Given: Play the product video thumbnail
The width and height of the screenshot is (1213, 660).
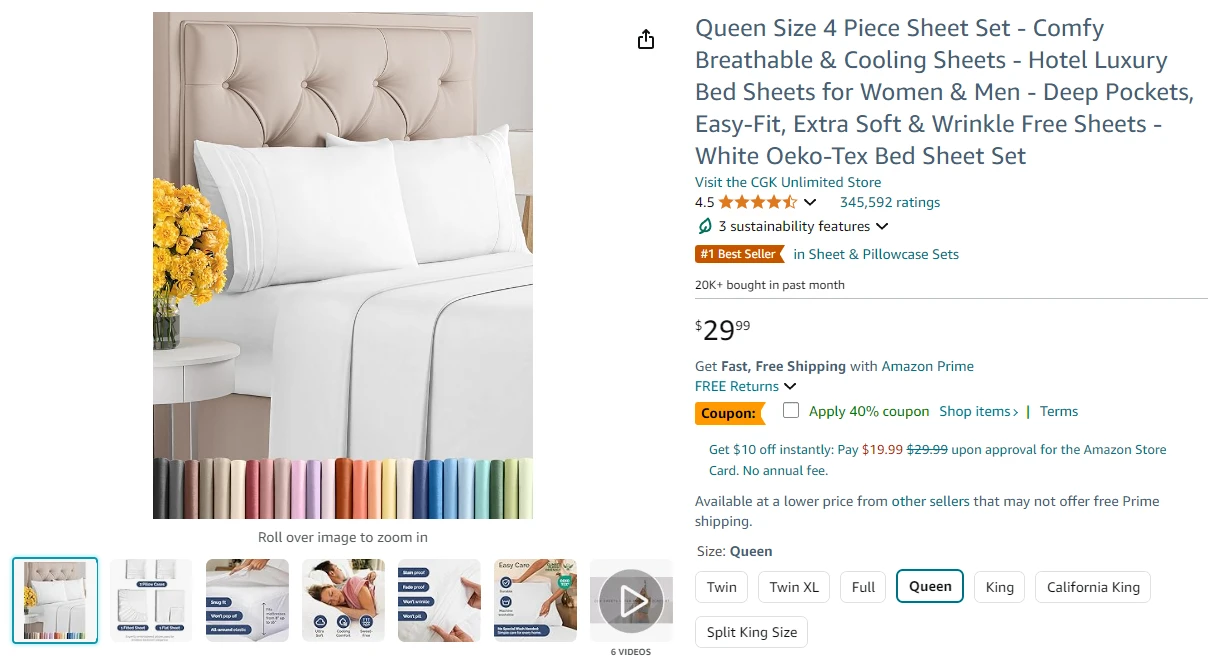Looking at the screenshot, I should coord(631,600).
